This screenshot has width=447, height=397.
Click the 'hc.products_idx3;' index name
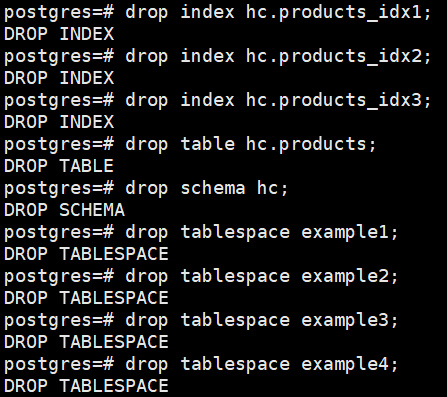(338, 101)
